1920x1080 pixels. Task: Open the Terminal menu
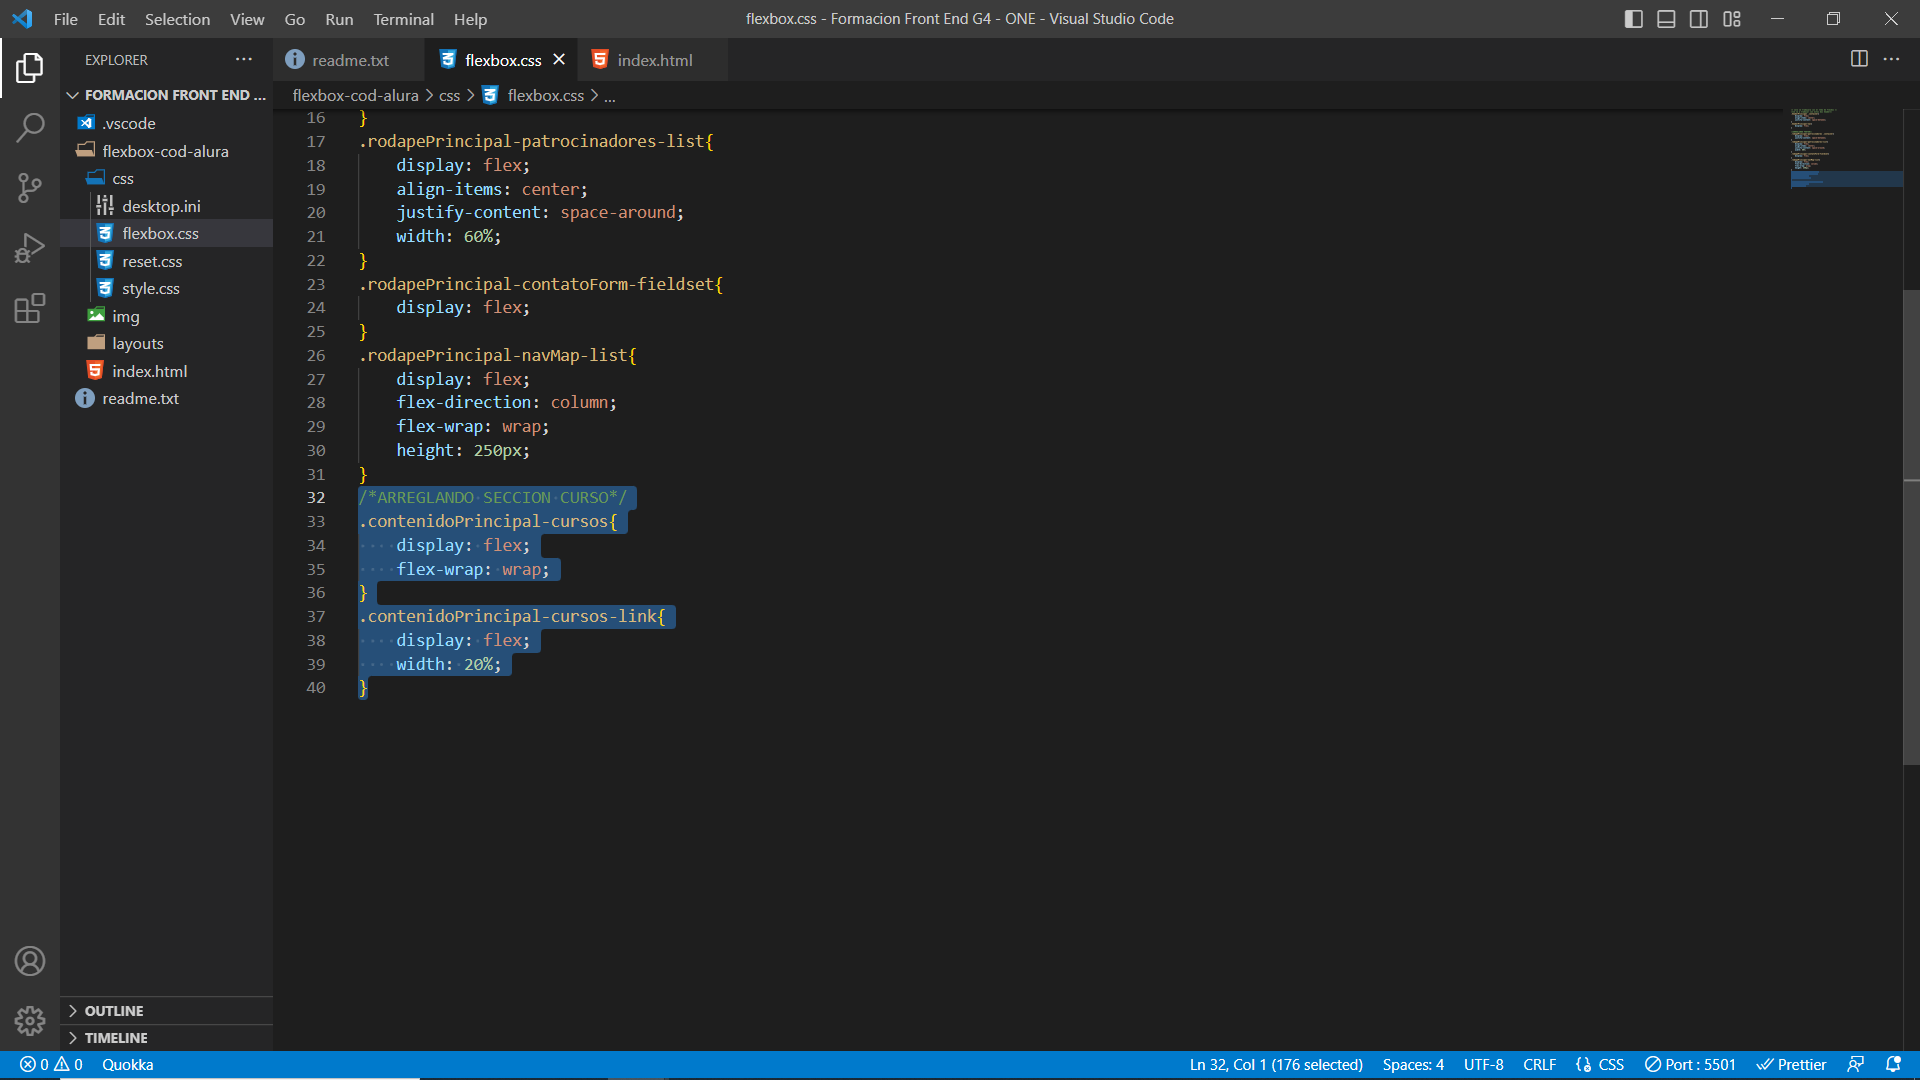tap(404, 19)
